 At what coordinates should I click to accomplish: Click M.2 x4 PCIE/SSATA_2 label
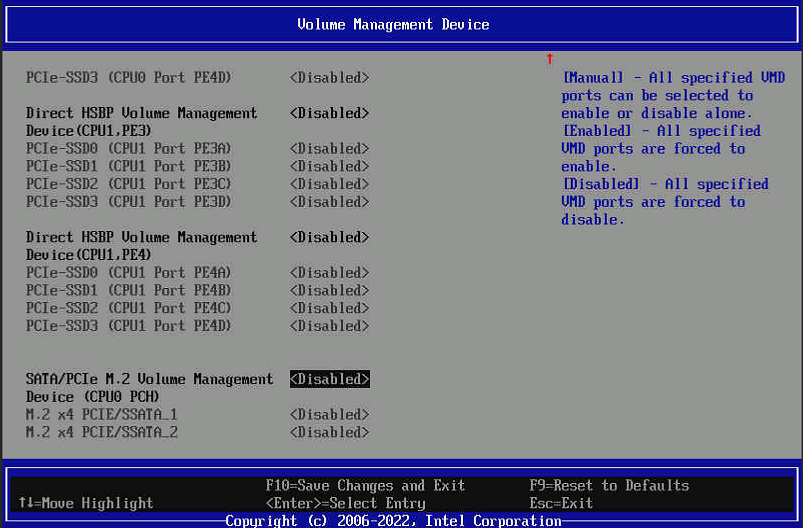[101, 432]
